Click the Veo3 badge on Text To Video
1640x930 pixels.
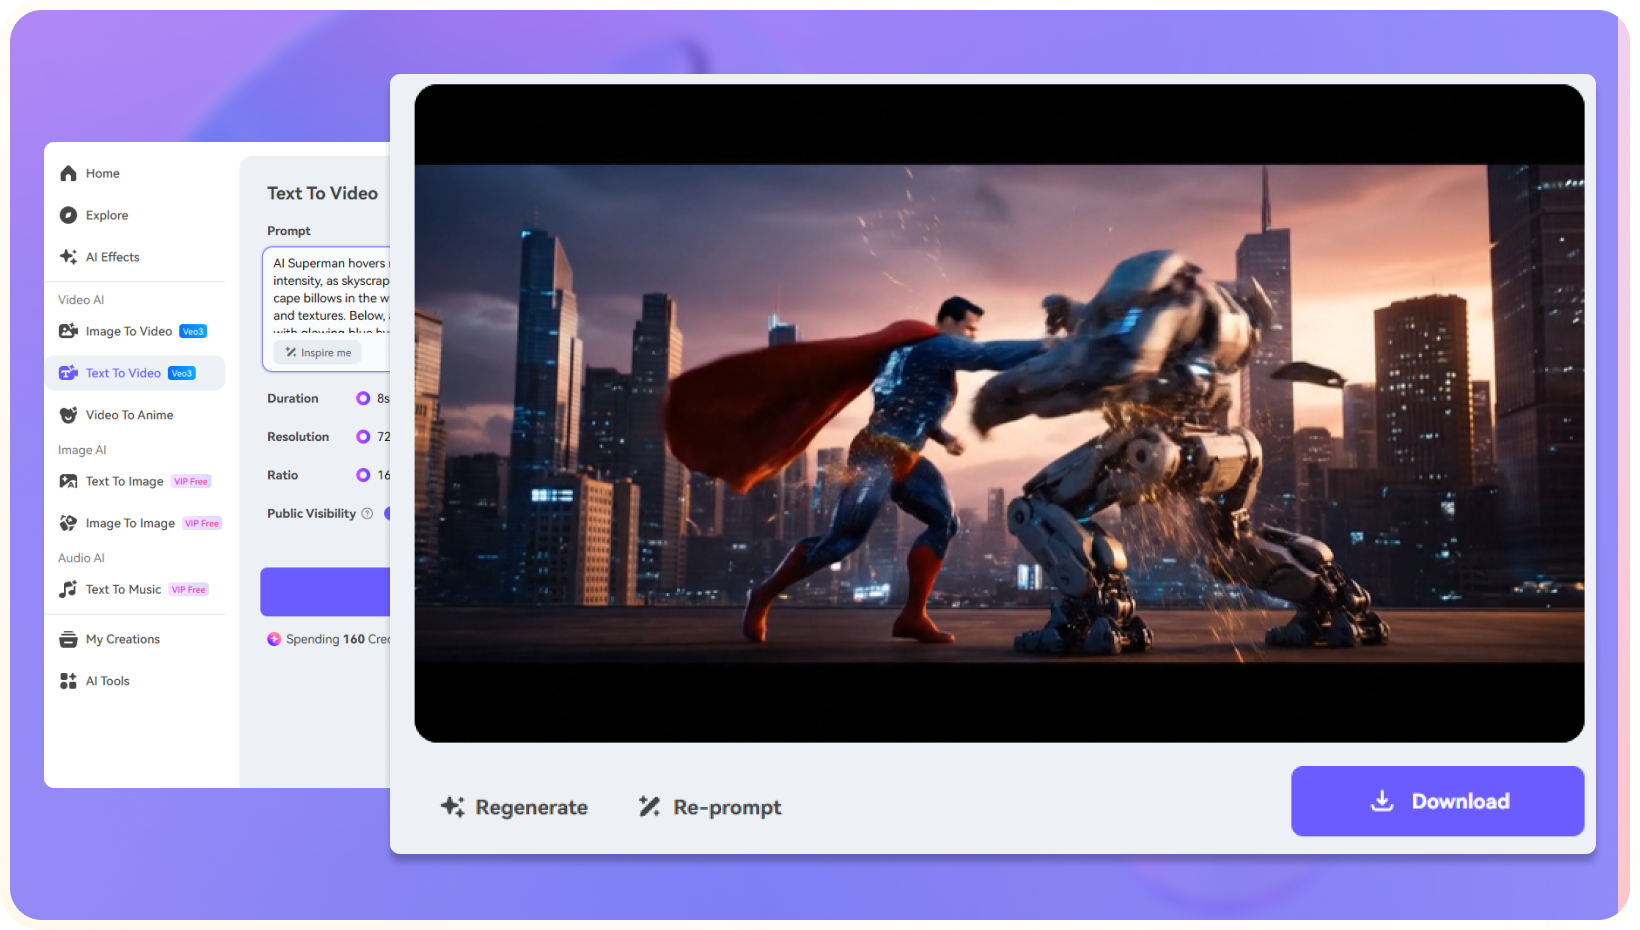tap(182, 374)
